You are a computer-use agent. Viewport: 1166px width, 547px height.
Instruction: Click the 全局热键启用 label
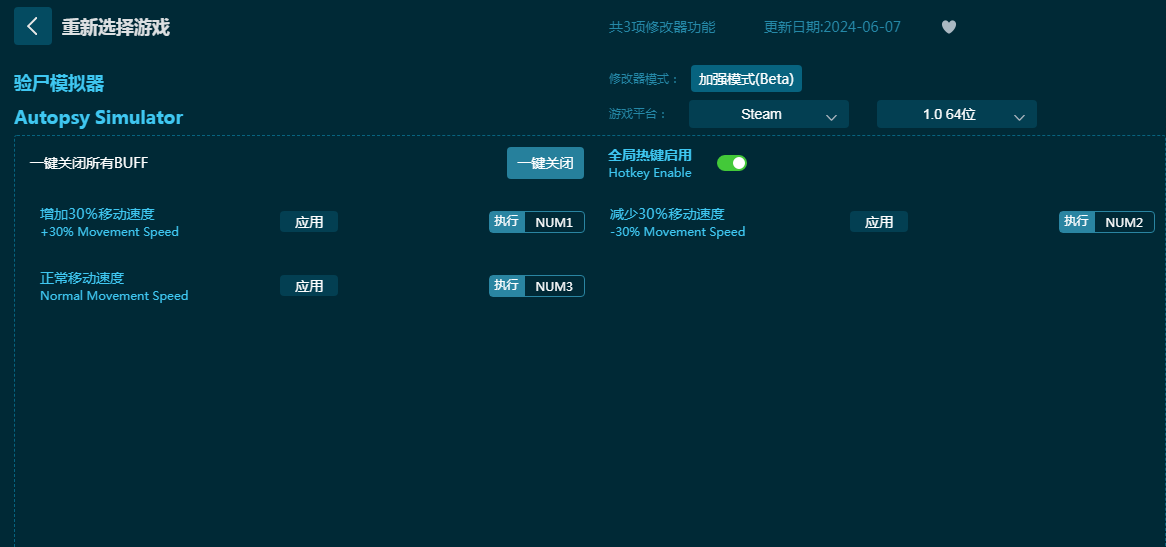[x=650, y=155]
